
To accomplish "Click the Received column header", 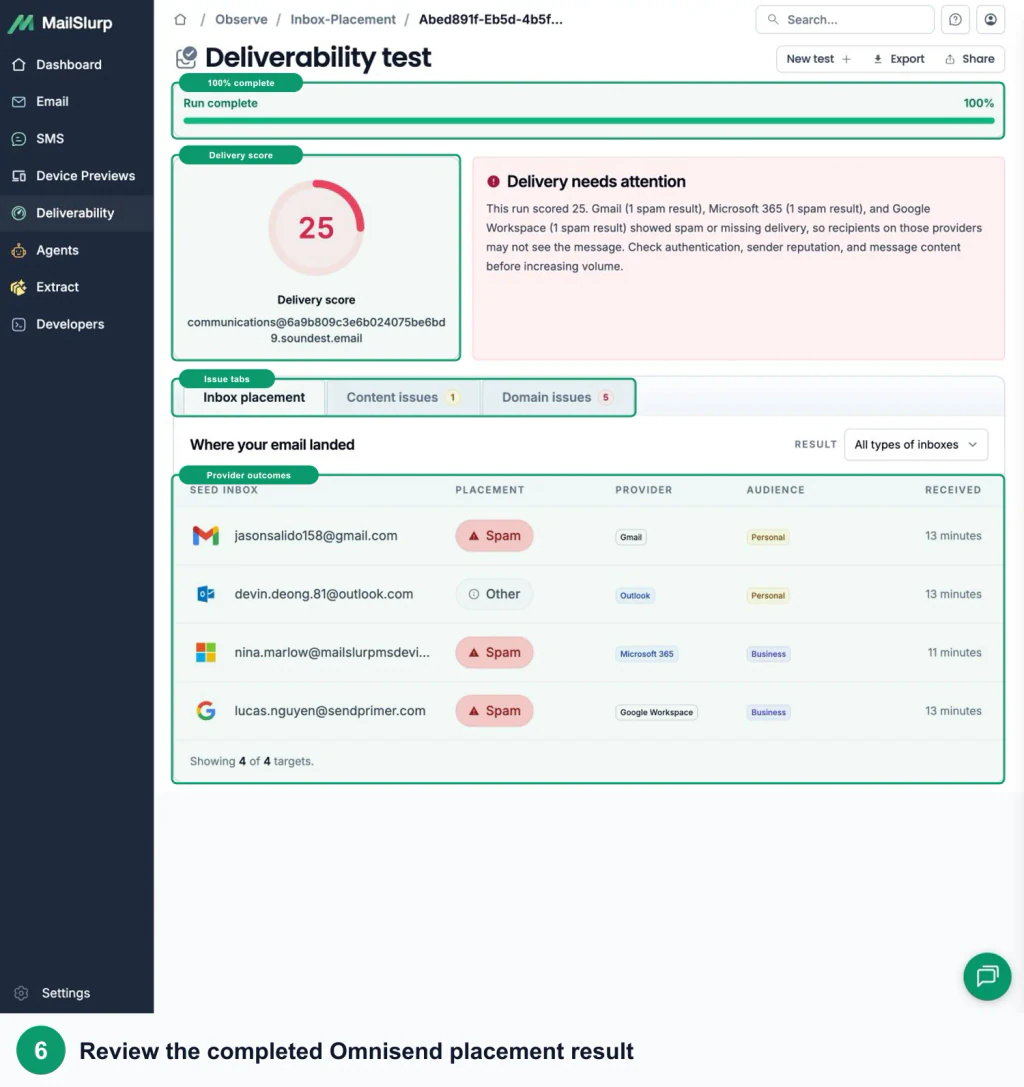I will (953, 489).
